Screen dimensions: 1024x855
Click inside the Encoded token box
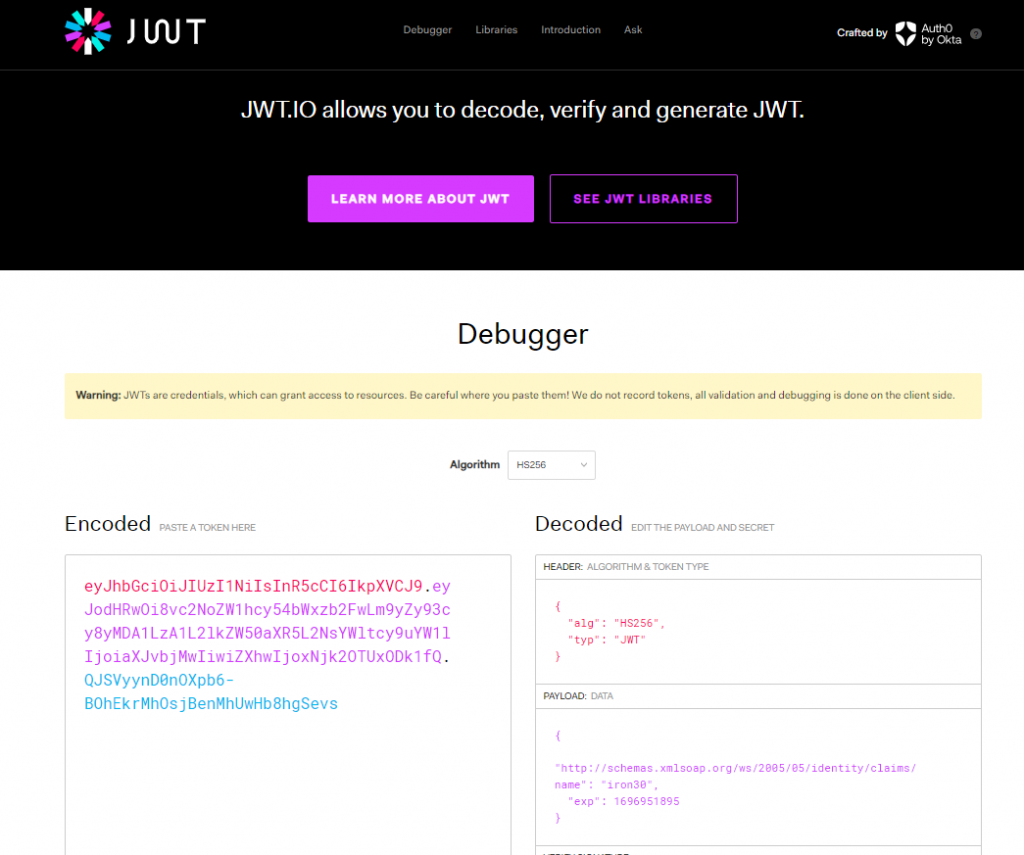[x=288, y=704]
